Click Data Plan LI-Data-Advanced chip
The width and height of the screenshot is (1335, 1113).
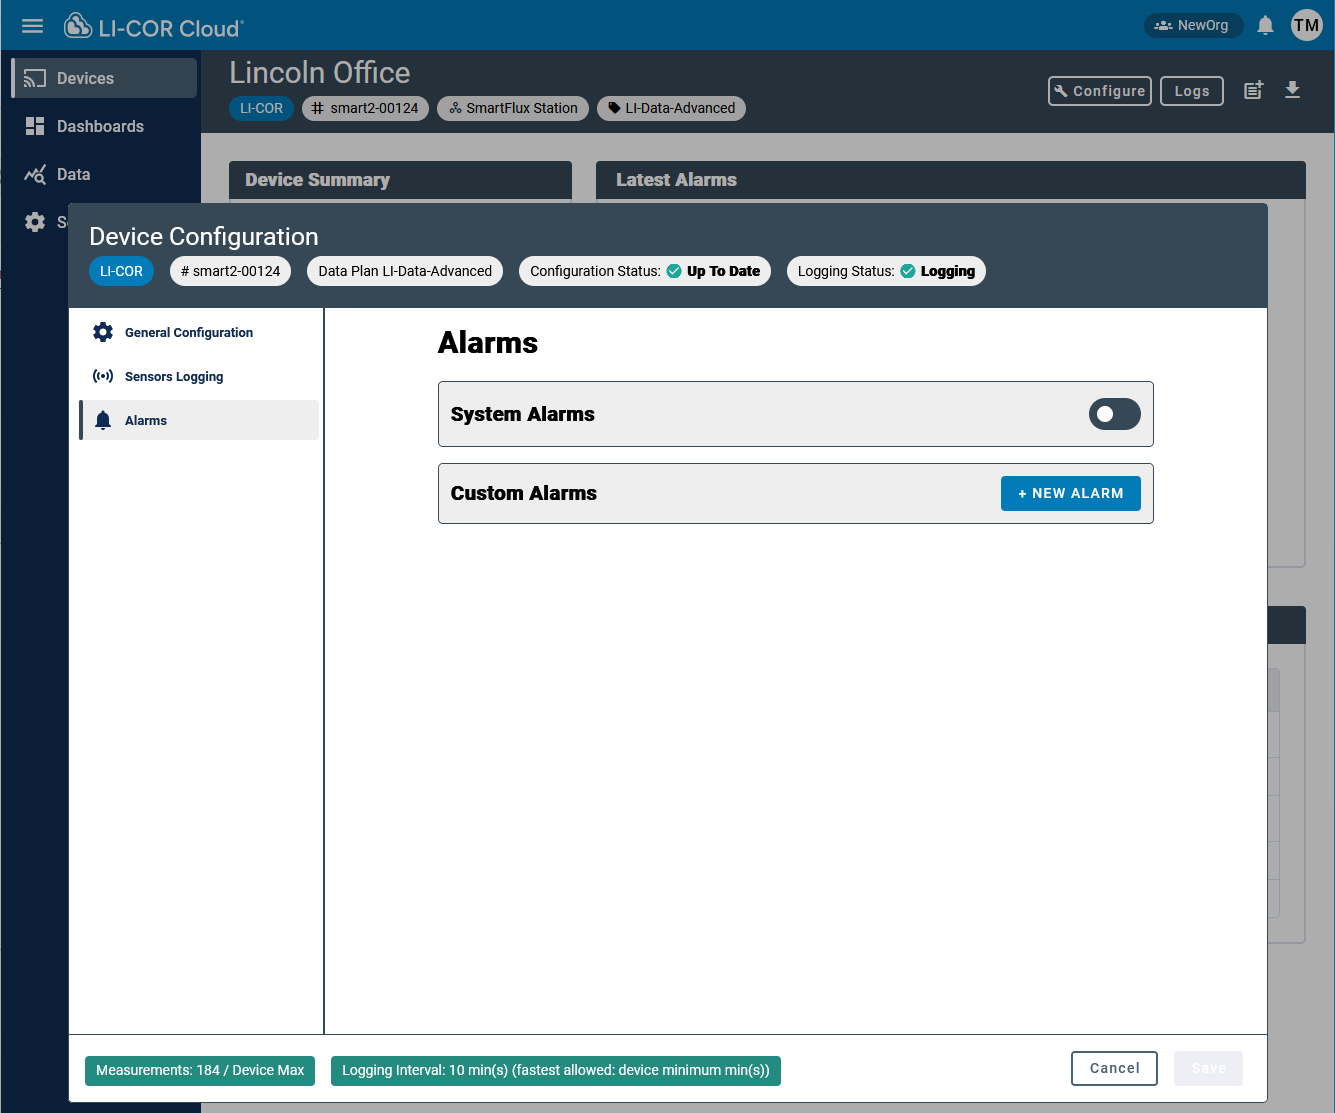pyautogui.click(x=405, y=271)
